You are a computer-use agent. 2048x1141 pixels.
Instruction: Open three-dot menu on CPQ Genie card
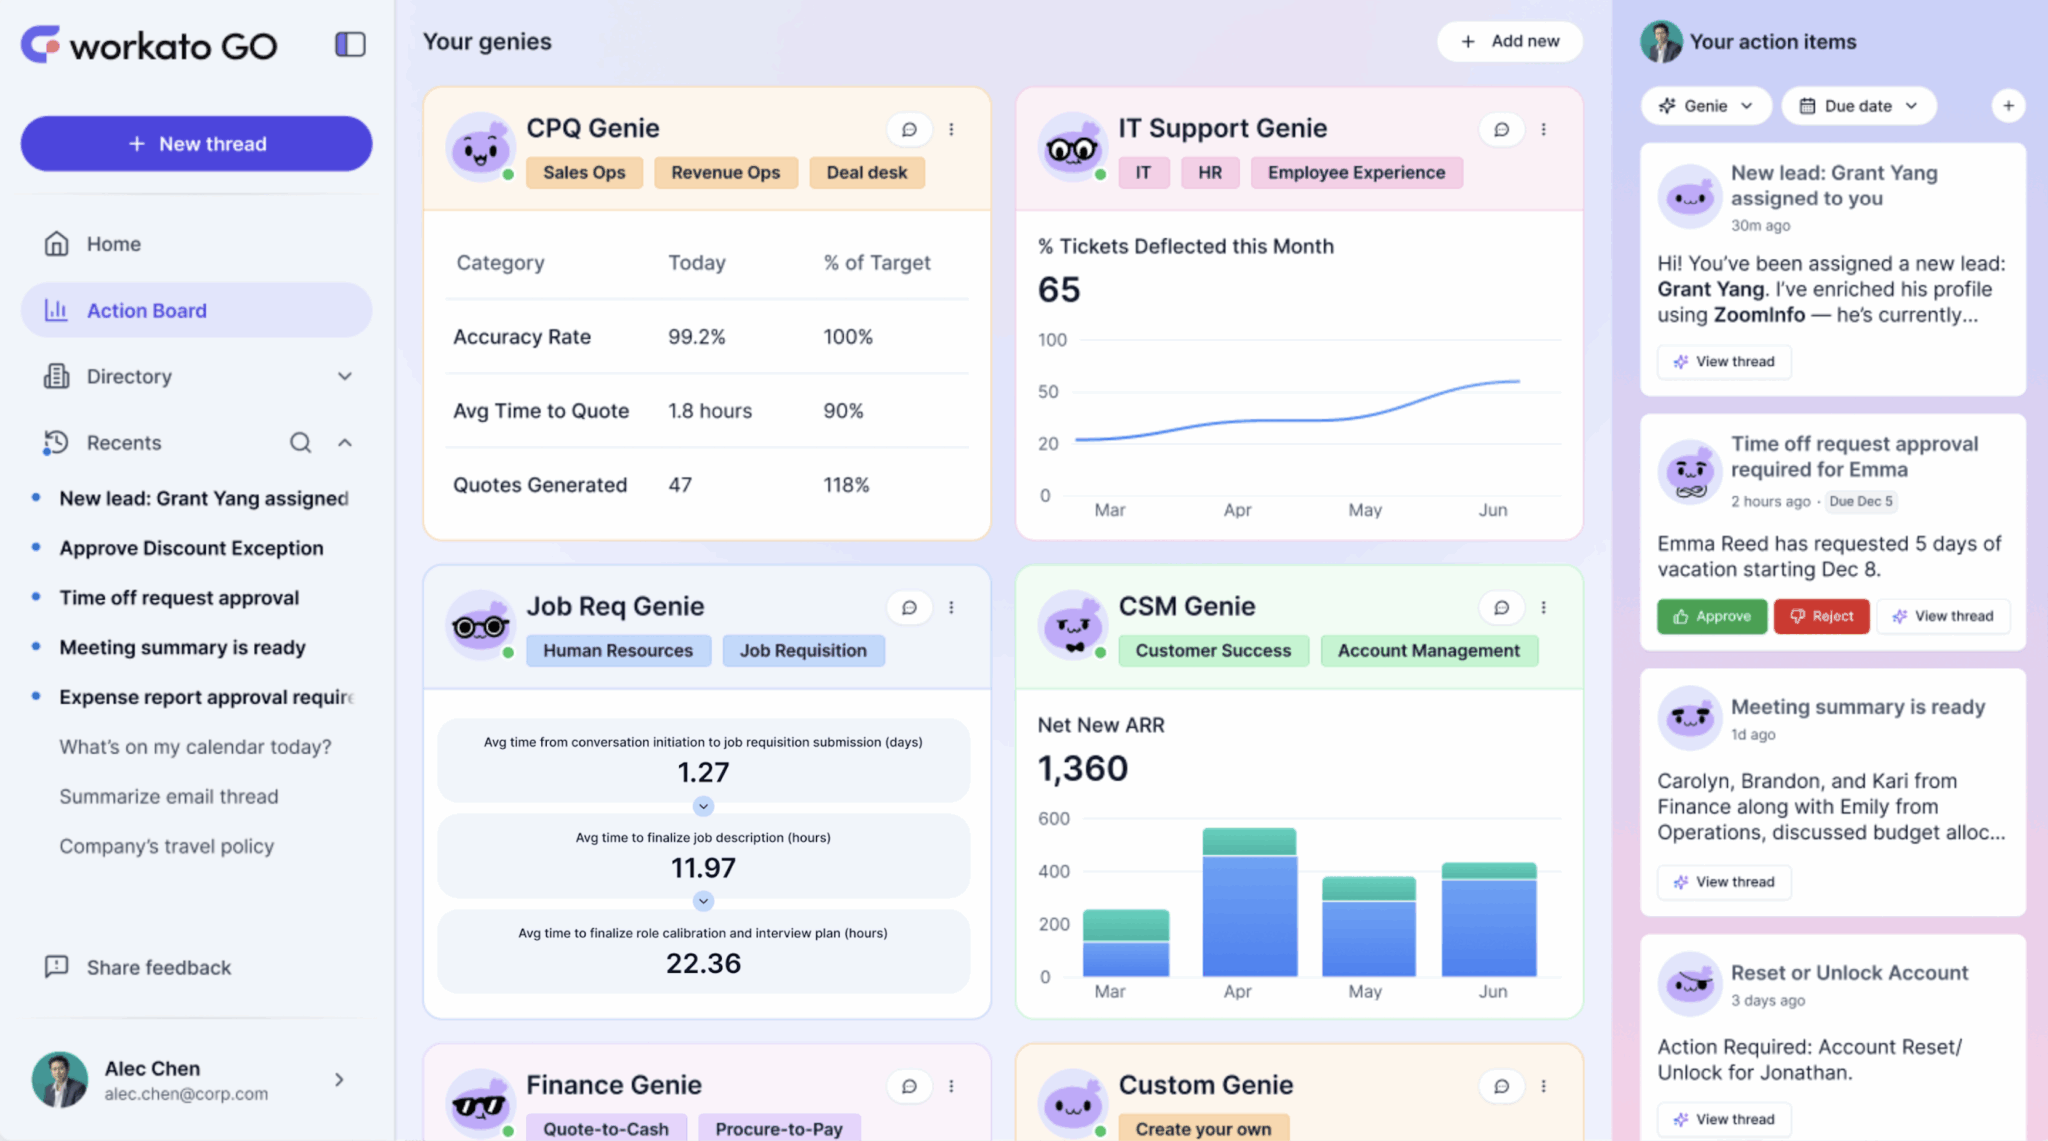pos(951,129)
